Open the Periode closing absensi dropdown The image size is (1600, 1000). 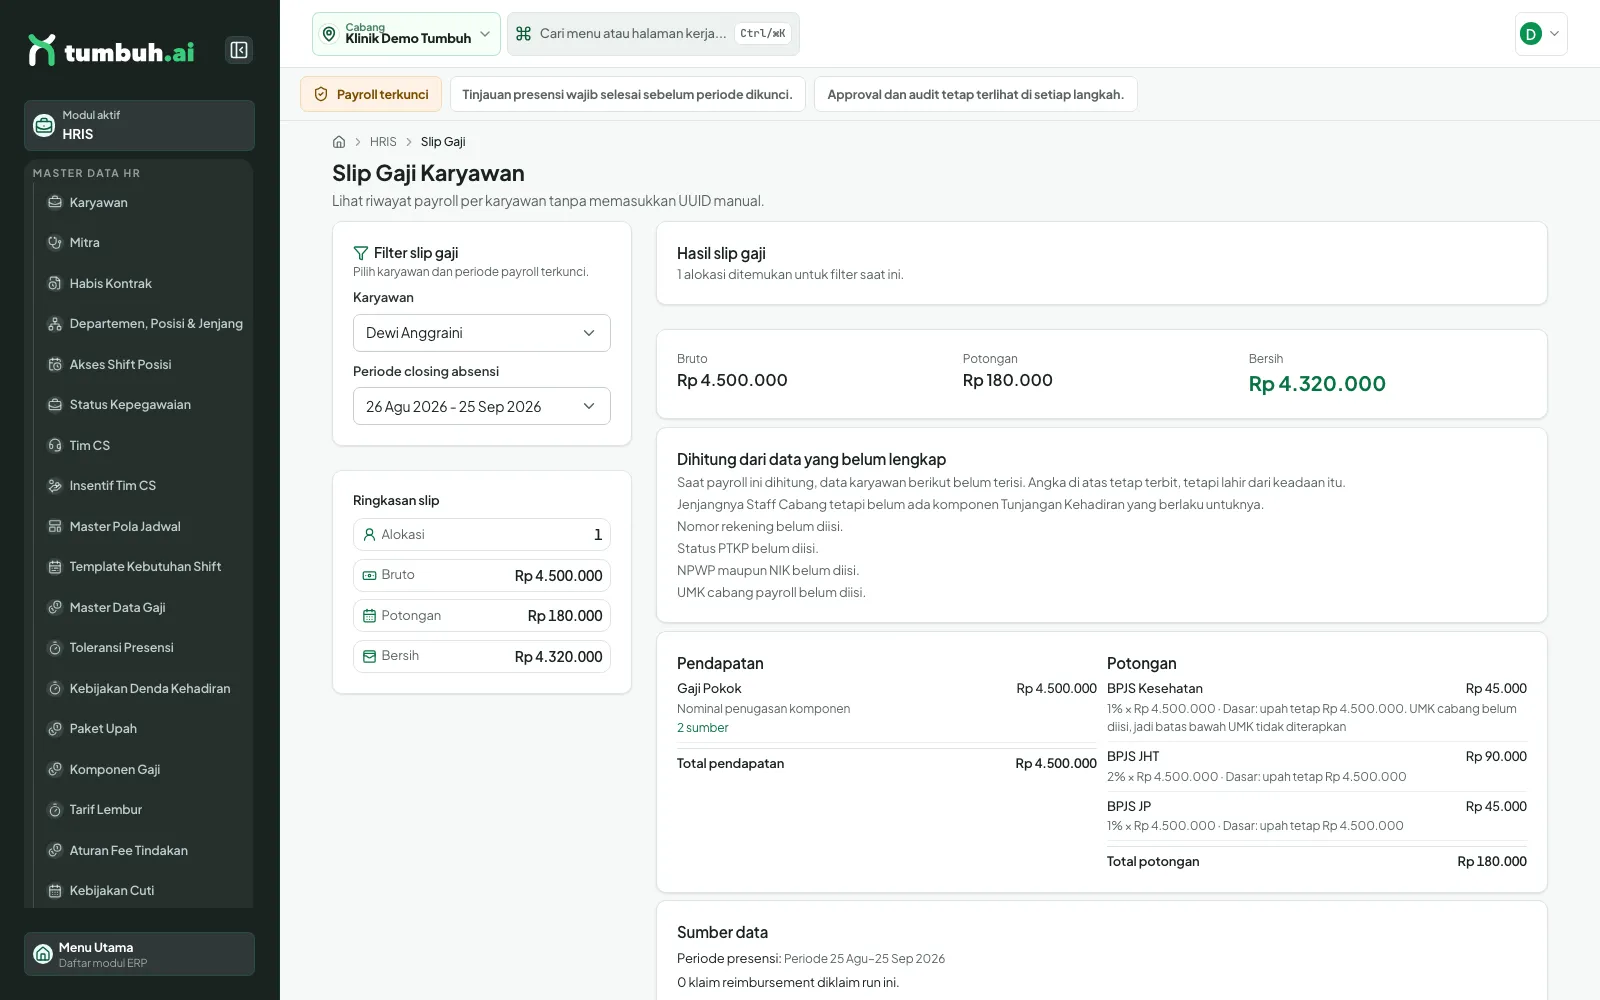click(481, 407)
